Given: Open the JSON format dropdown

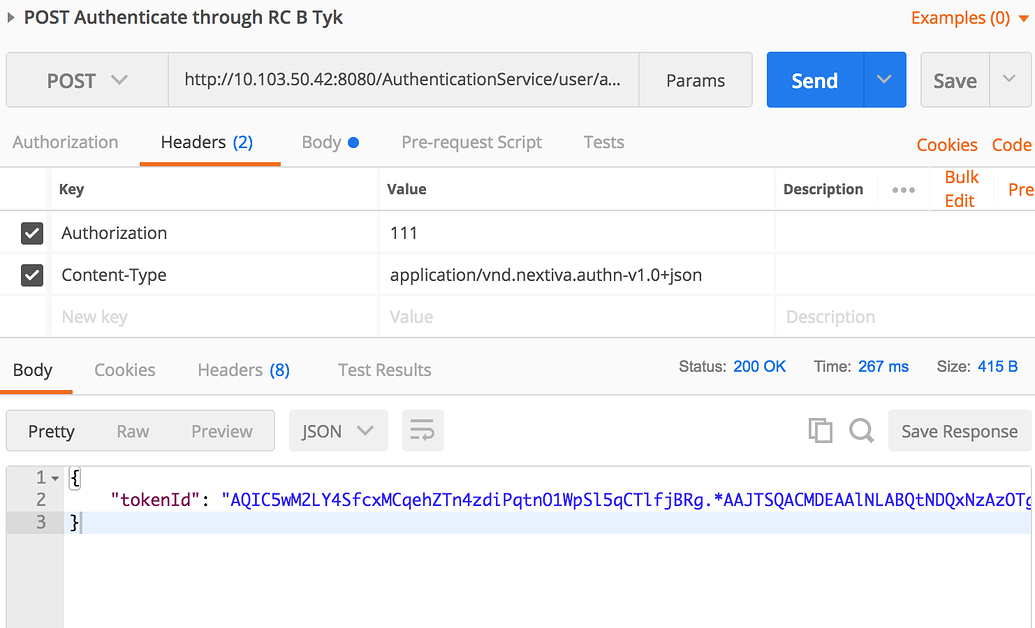Looking at the screenshot, I should (x=338, y=430).
